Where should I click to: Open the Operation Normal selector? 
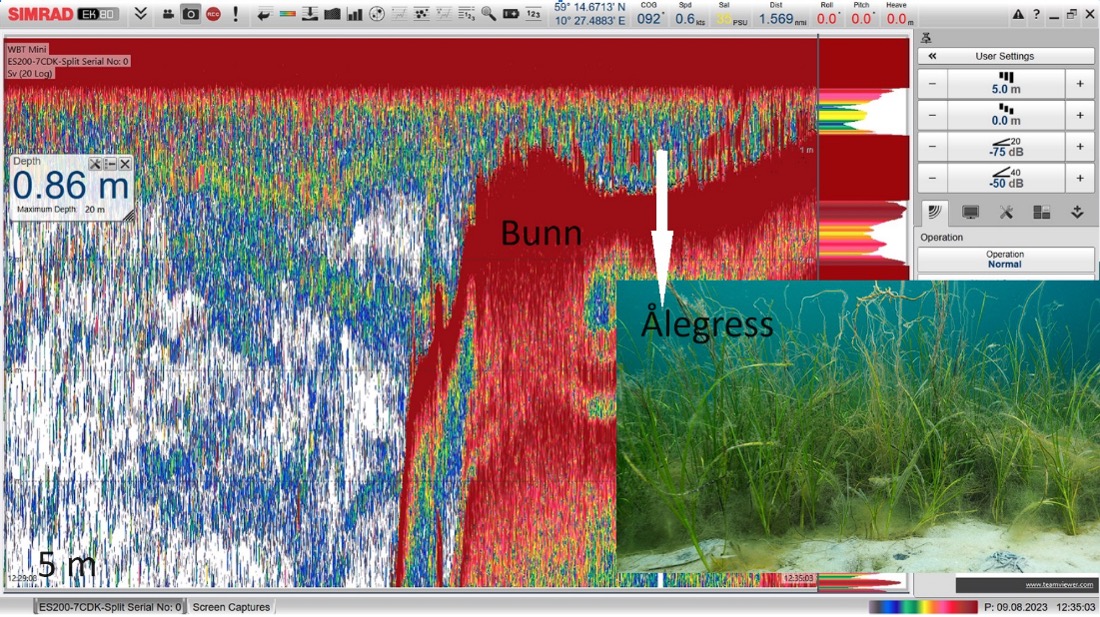1005,259
